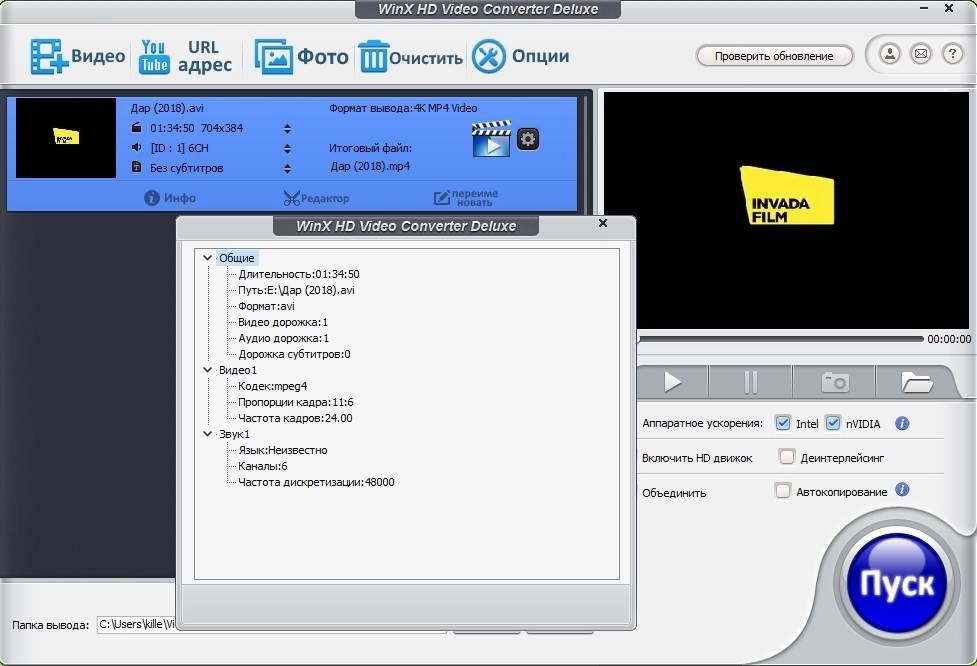977x666 pixels.
Task: Open the question mark help icon
Action: [952, 54]
